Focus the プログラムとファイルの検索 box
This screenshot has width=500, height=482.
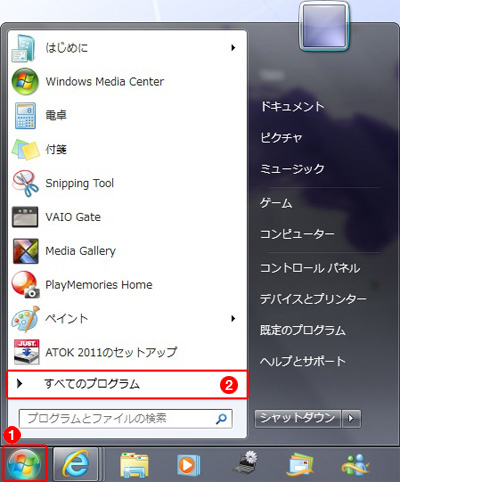[x=126, y=419]
